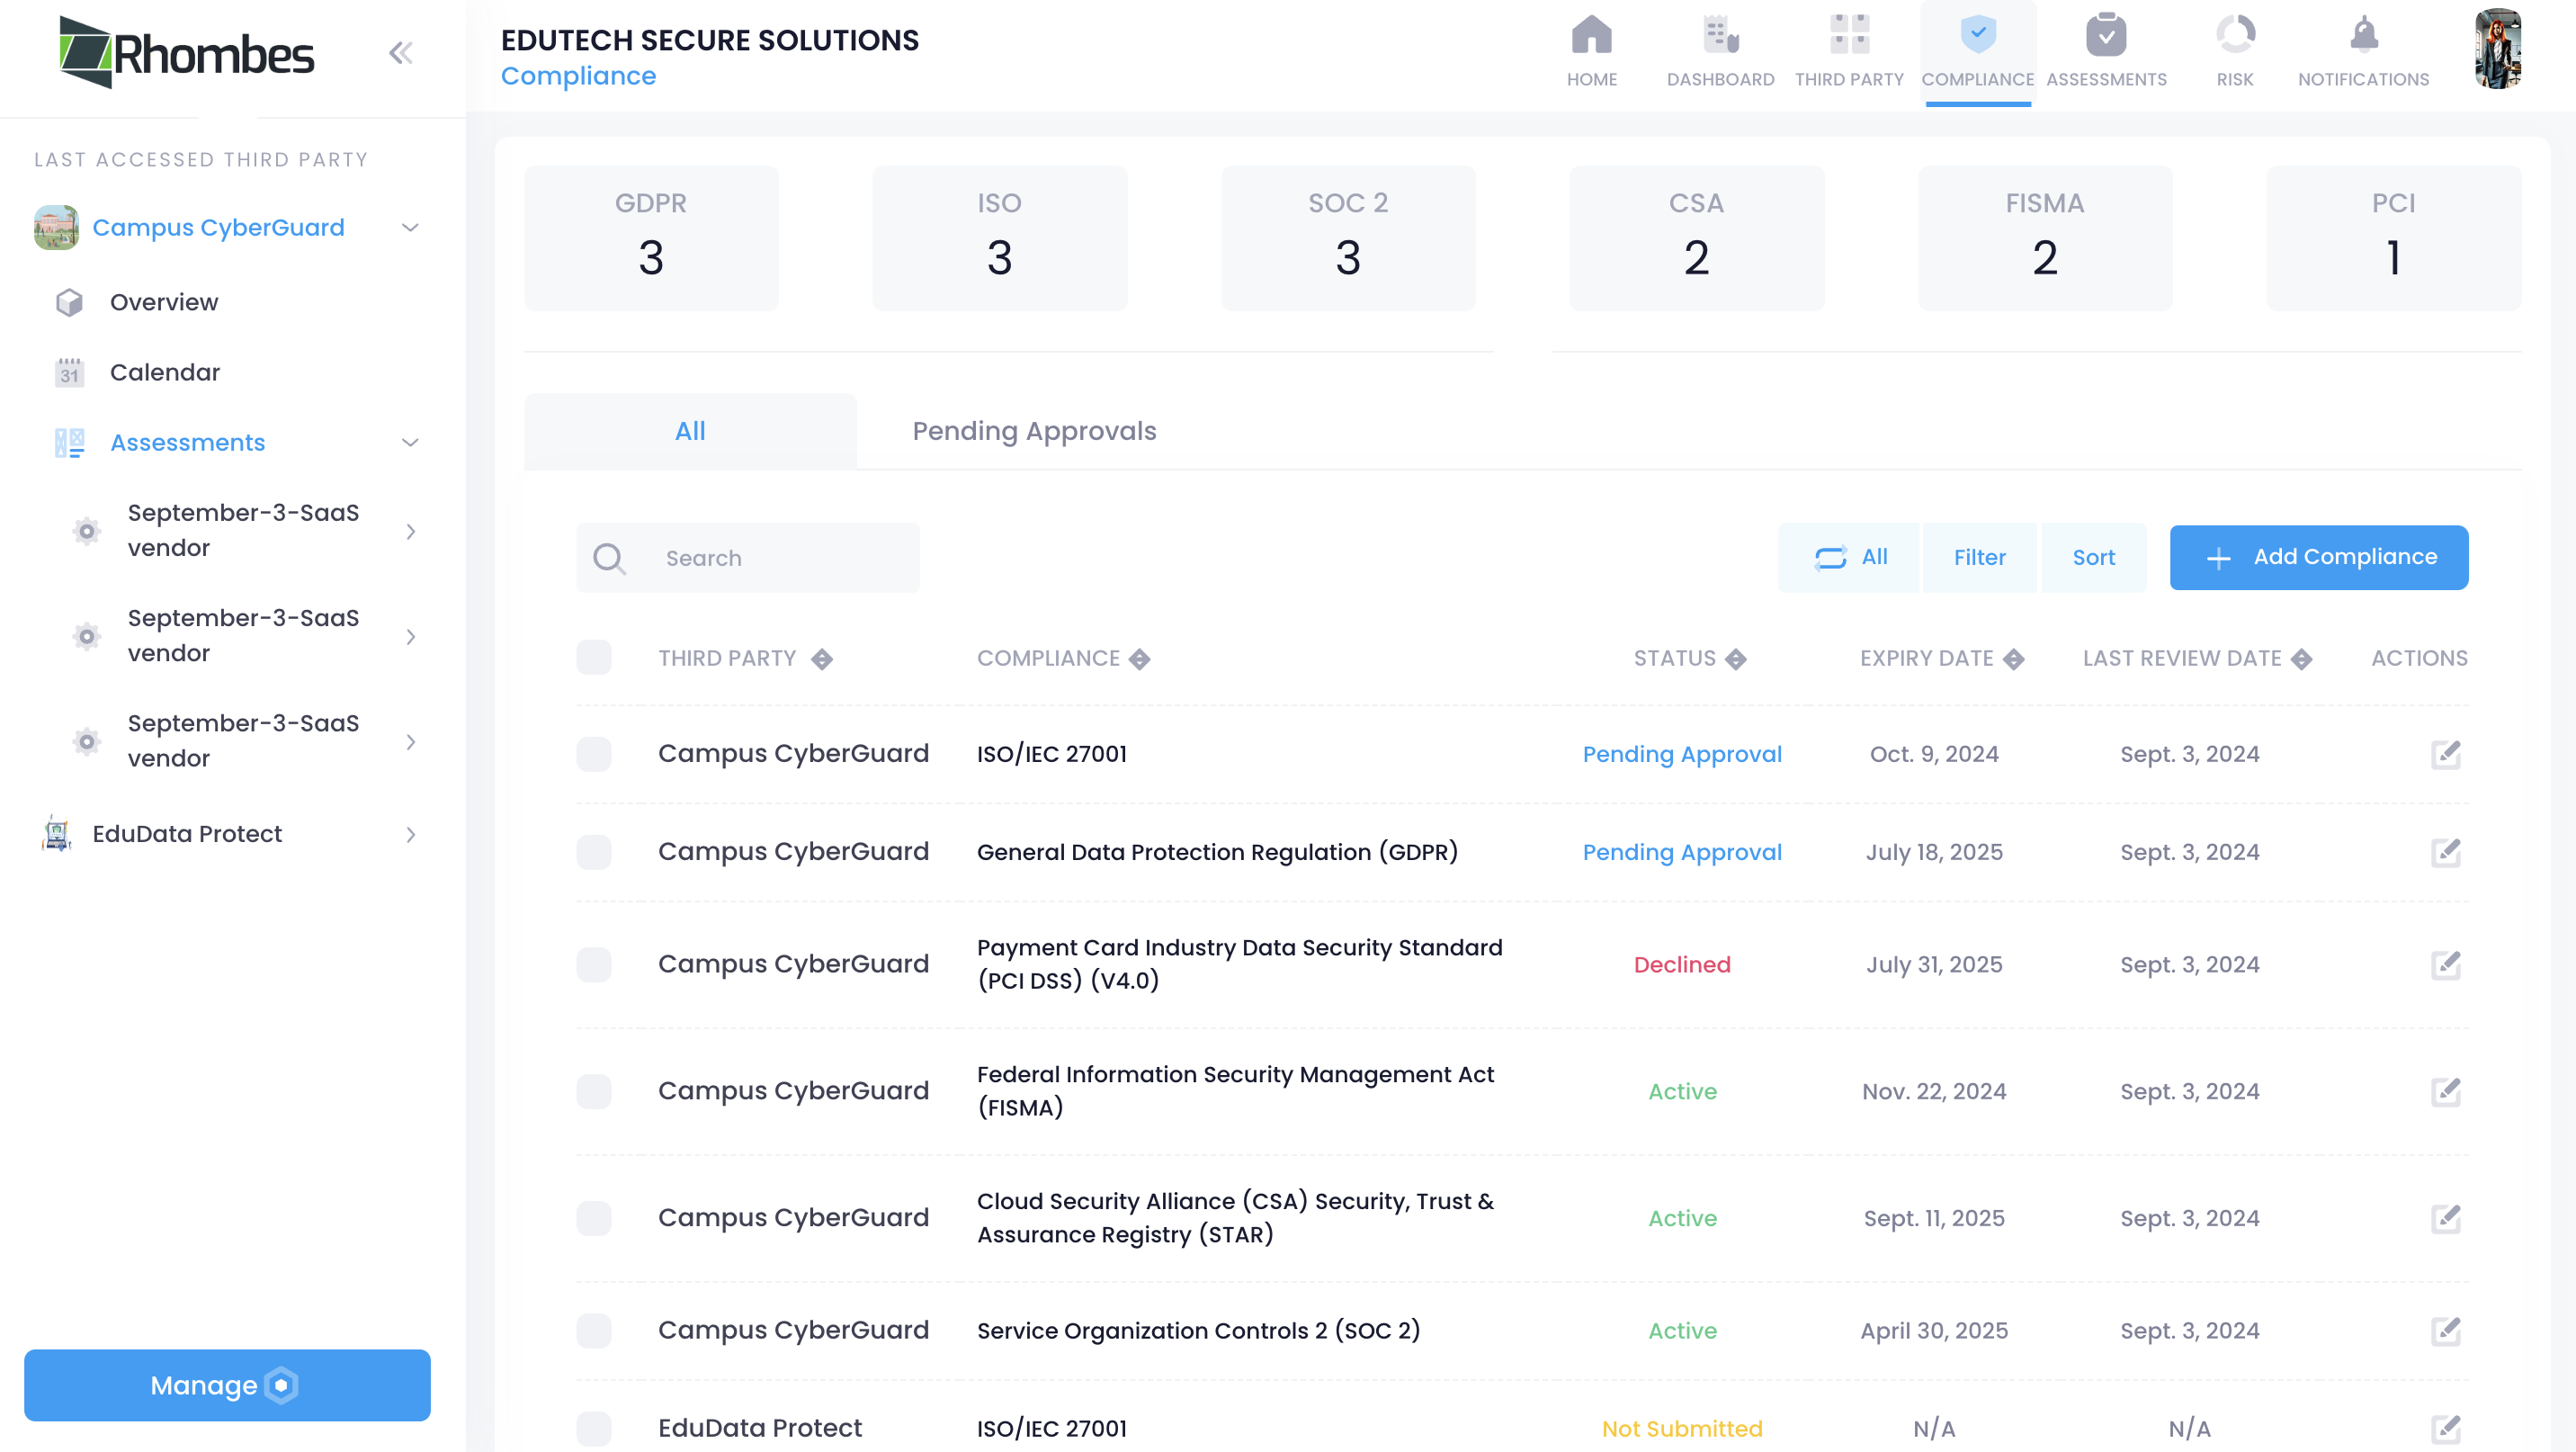2576x1452 pixels.
Task: Open user profile avatar
Action: click(x=2497, y=49)
